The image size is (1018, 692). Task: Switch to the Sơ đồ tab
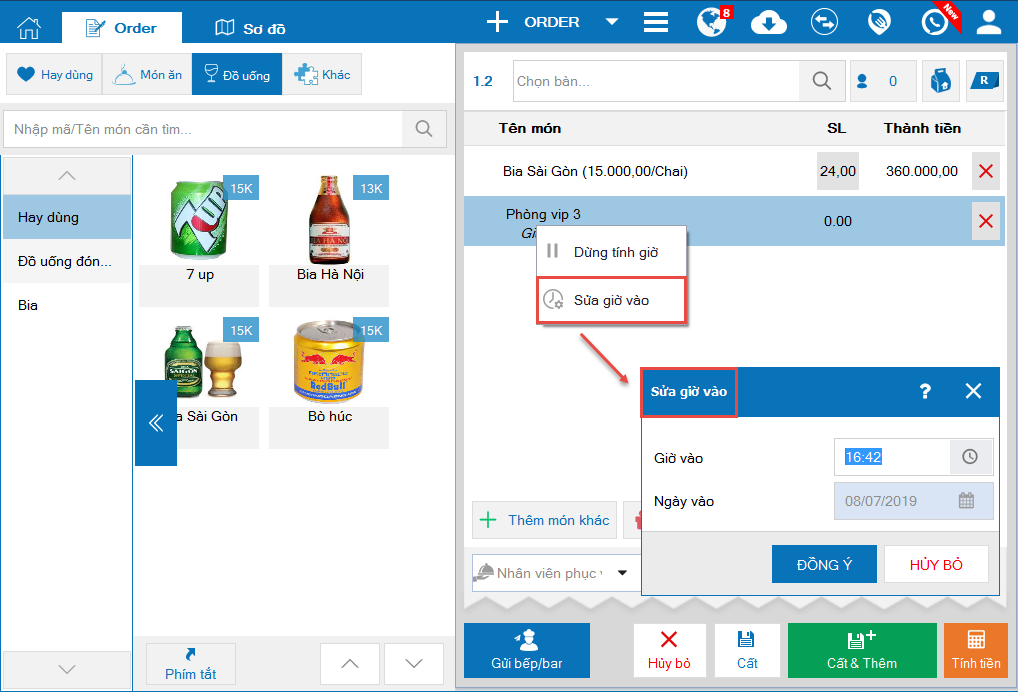pyautogui.click(x=251, y=29)
